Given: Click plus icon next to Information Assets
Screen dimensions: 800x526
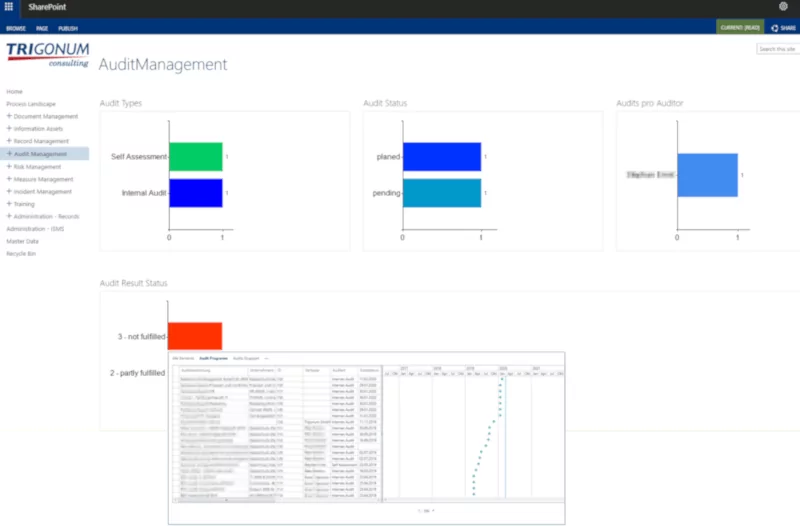Looking at the screenshot, I should (9, 129).
